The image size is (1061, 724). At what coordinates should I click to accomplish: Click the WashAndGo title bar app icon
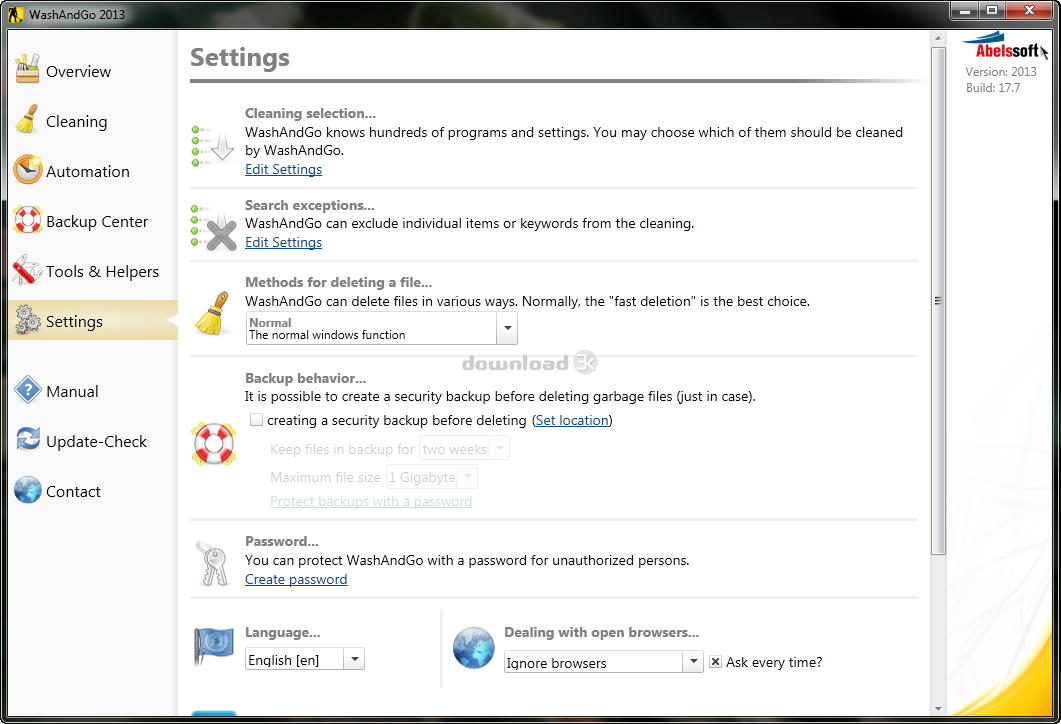click(16, 14)
